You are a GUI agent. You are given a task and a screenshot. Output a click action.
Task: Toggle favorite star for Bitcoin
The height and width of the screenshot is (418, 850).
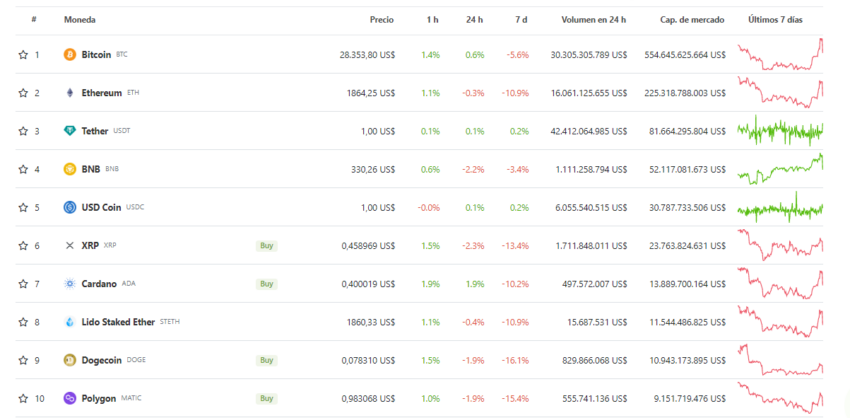[23, 55]
